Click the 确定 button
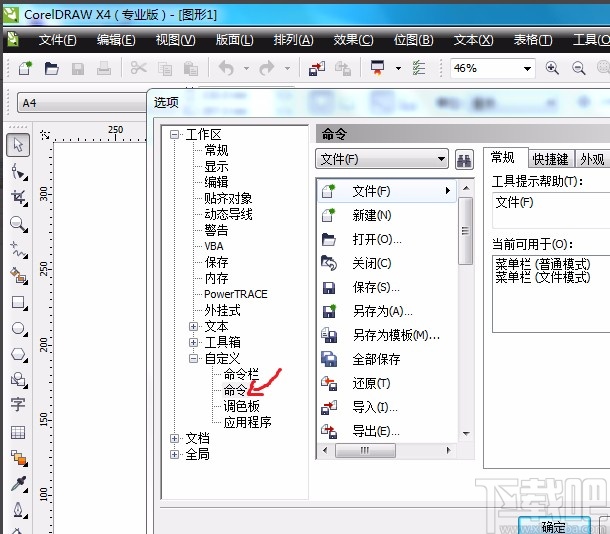 [x=554, y=526]
